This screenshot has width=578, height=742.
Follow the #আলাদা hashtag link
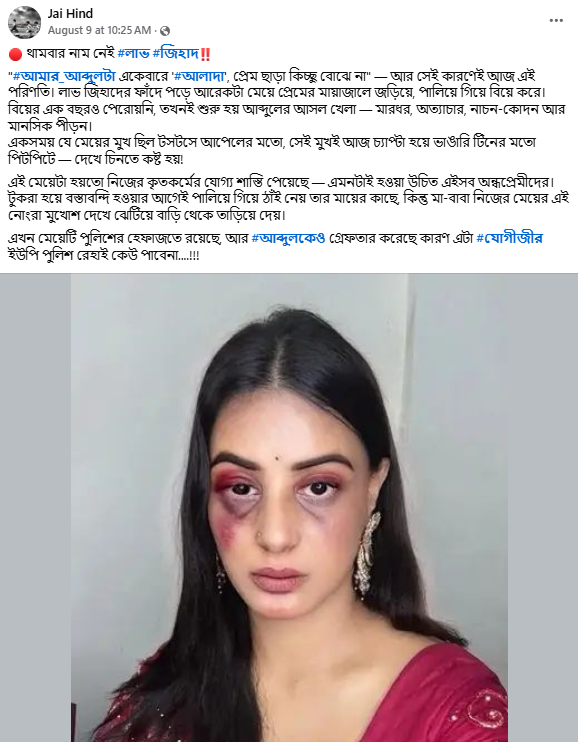[199, 76]
